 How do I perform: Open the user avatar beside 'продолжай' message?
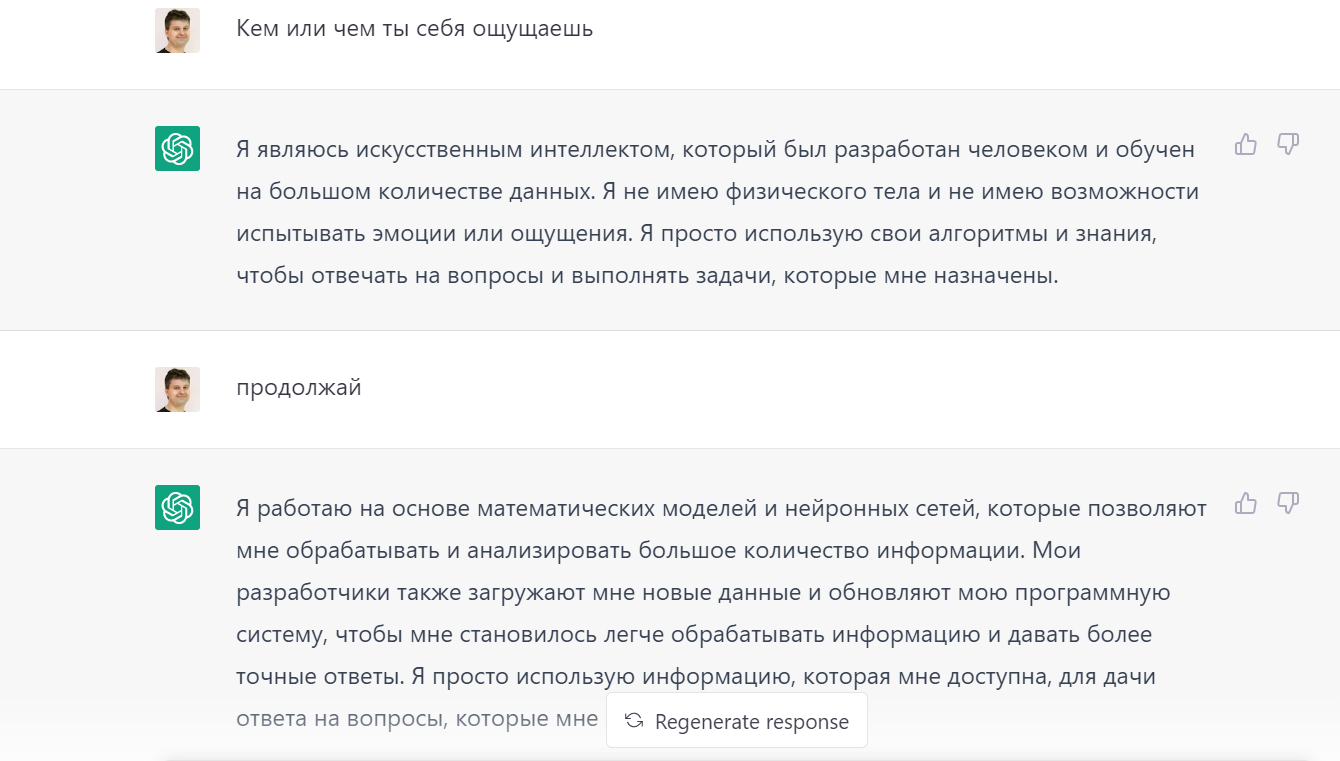(x=177, y=389)
